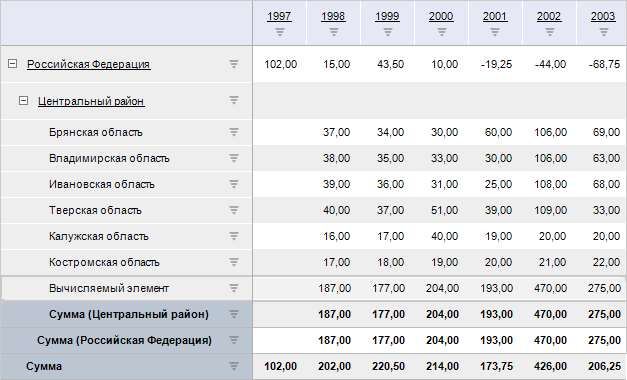
Task: Click filter icon for Костромская область row
Action: coord(234,262)
